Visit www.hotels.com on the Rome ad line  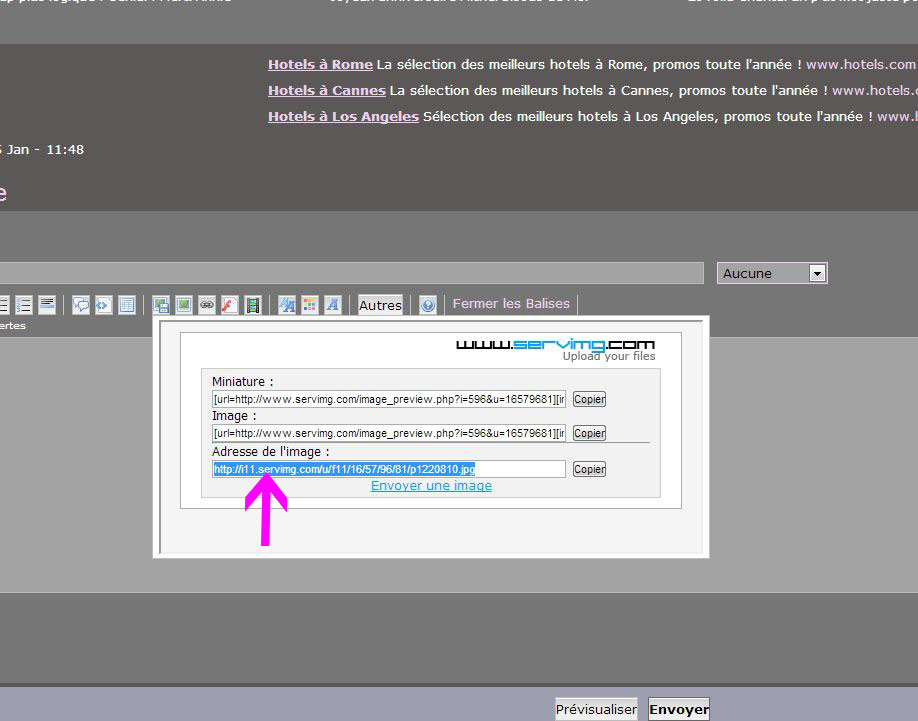[861, 64]
